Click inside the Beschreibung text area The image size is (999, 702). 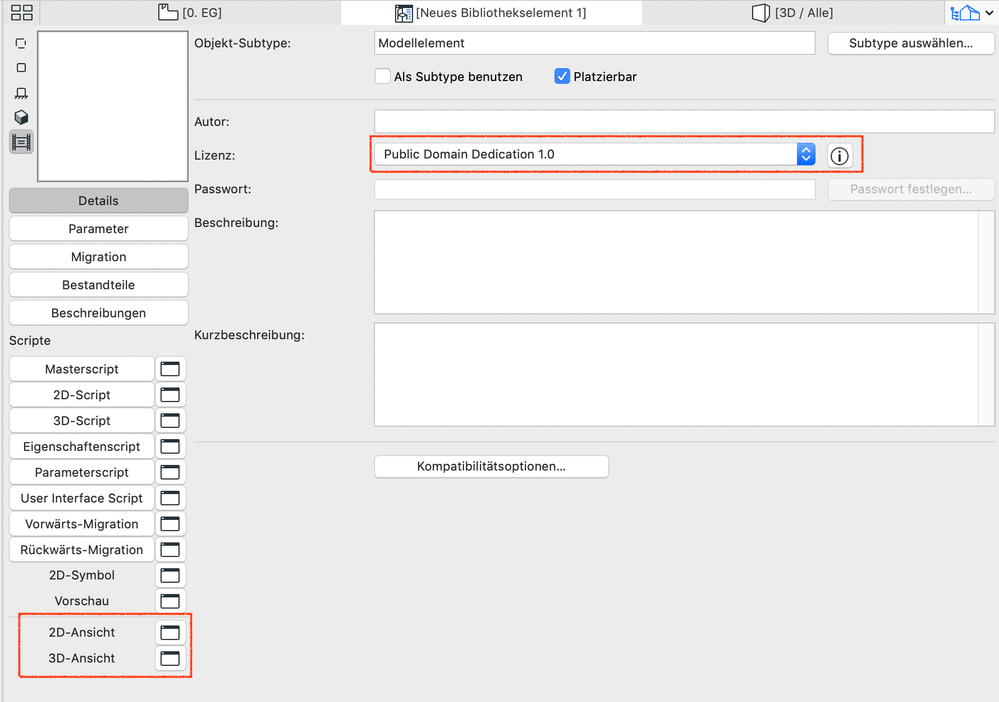pos(676,262)
